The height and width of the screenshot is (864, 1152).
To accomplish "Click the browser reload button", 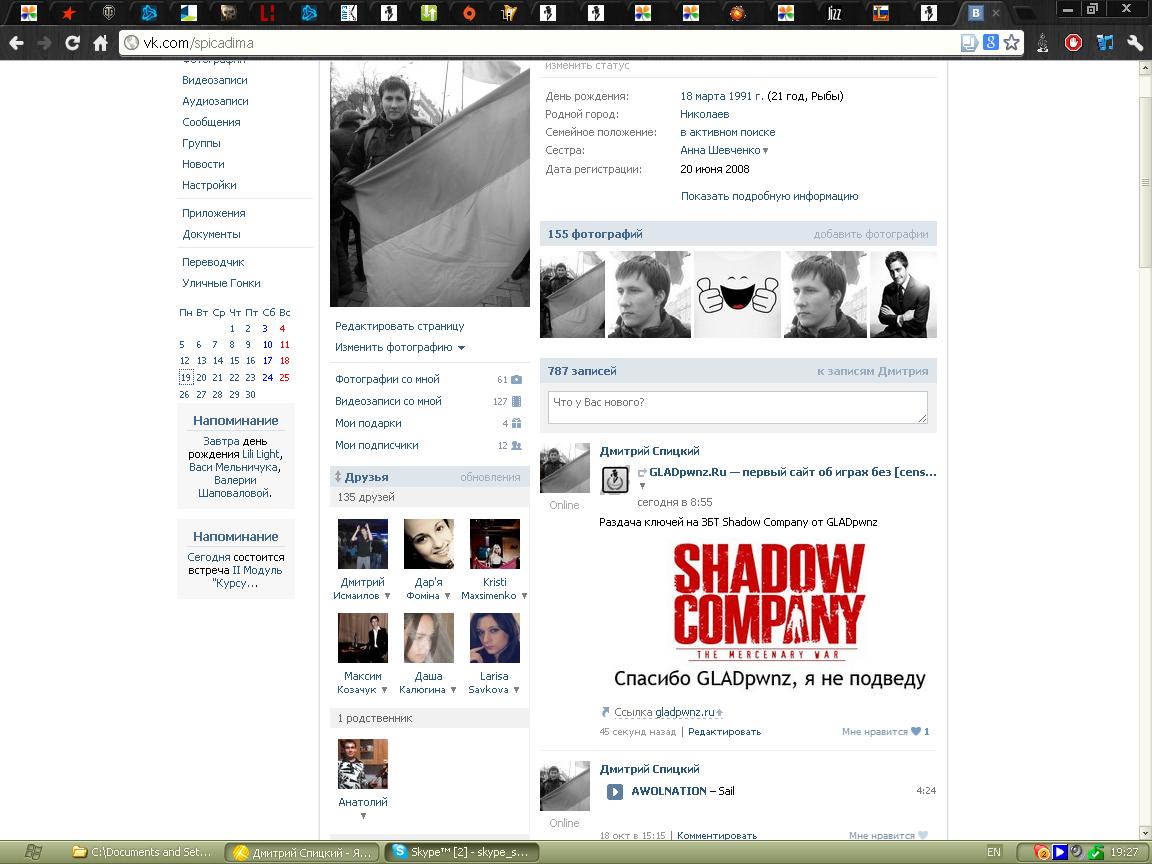I will [x=72, y=43].
